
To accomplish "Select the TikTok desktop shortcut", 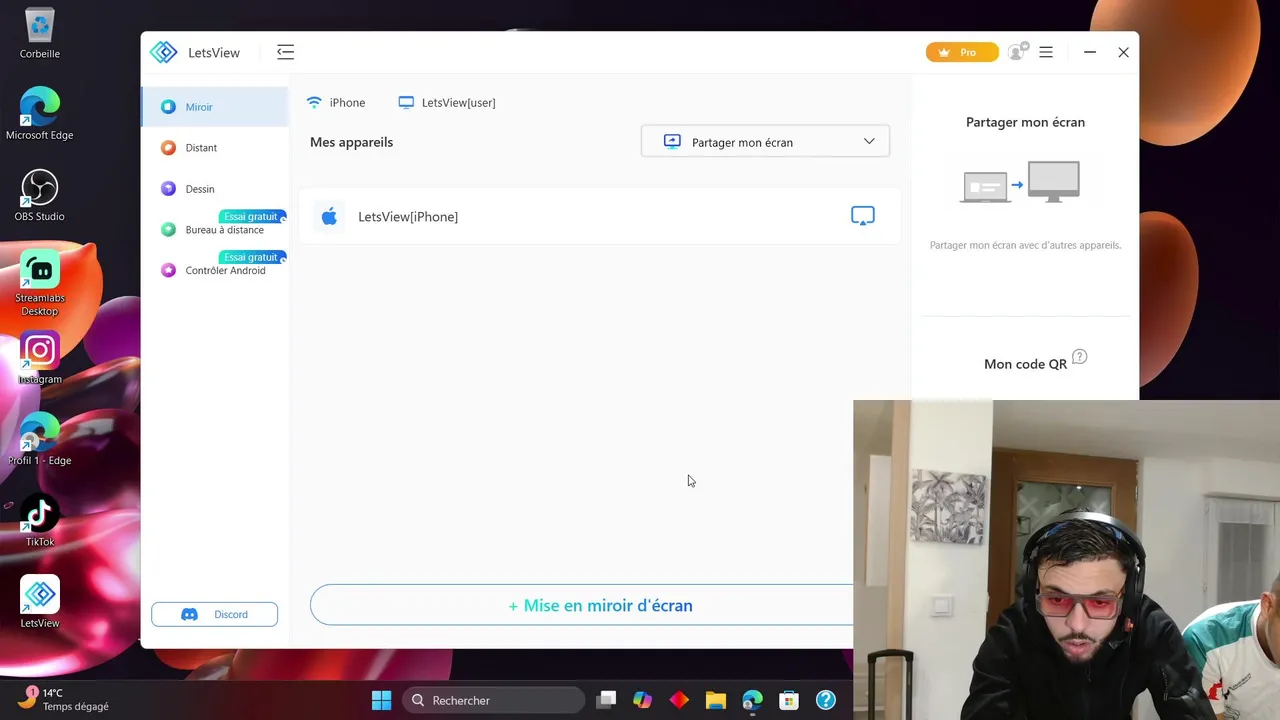I will click(x=40, y=521).
